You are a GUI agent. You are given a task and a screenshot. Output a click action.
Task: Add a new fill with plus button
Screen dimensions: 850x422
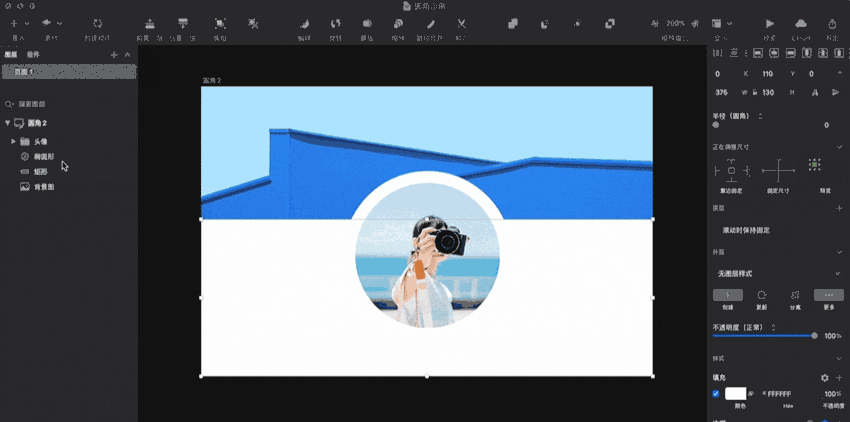click(839, 378)
